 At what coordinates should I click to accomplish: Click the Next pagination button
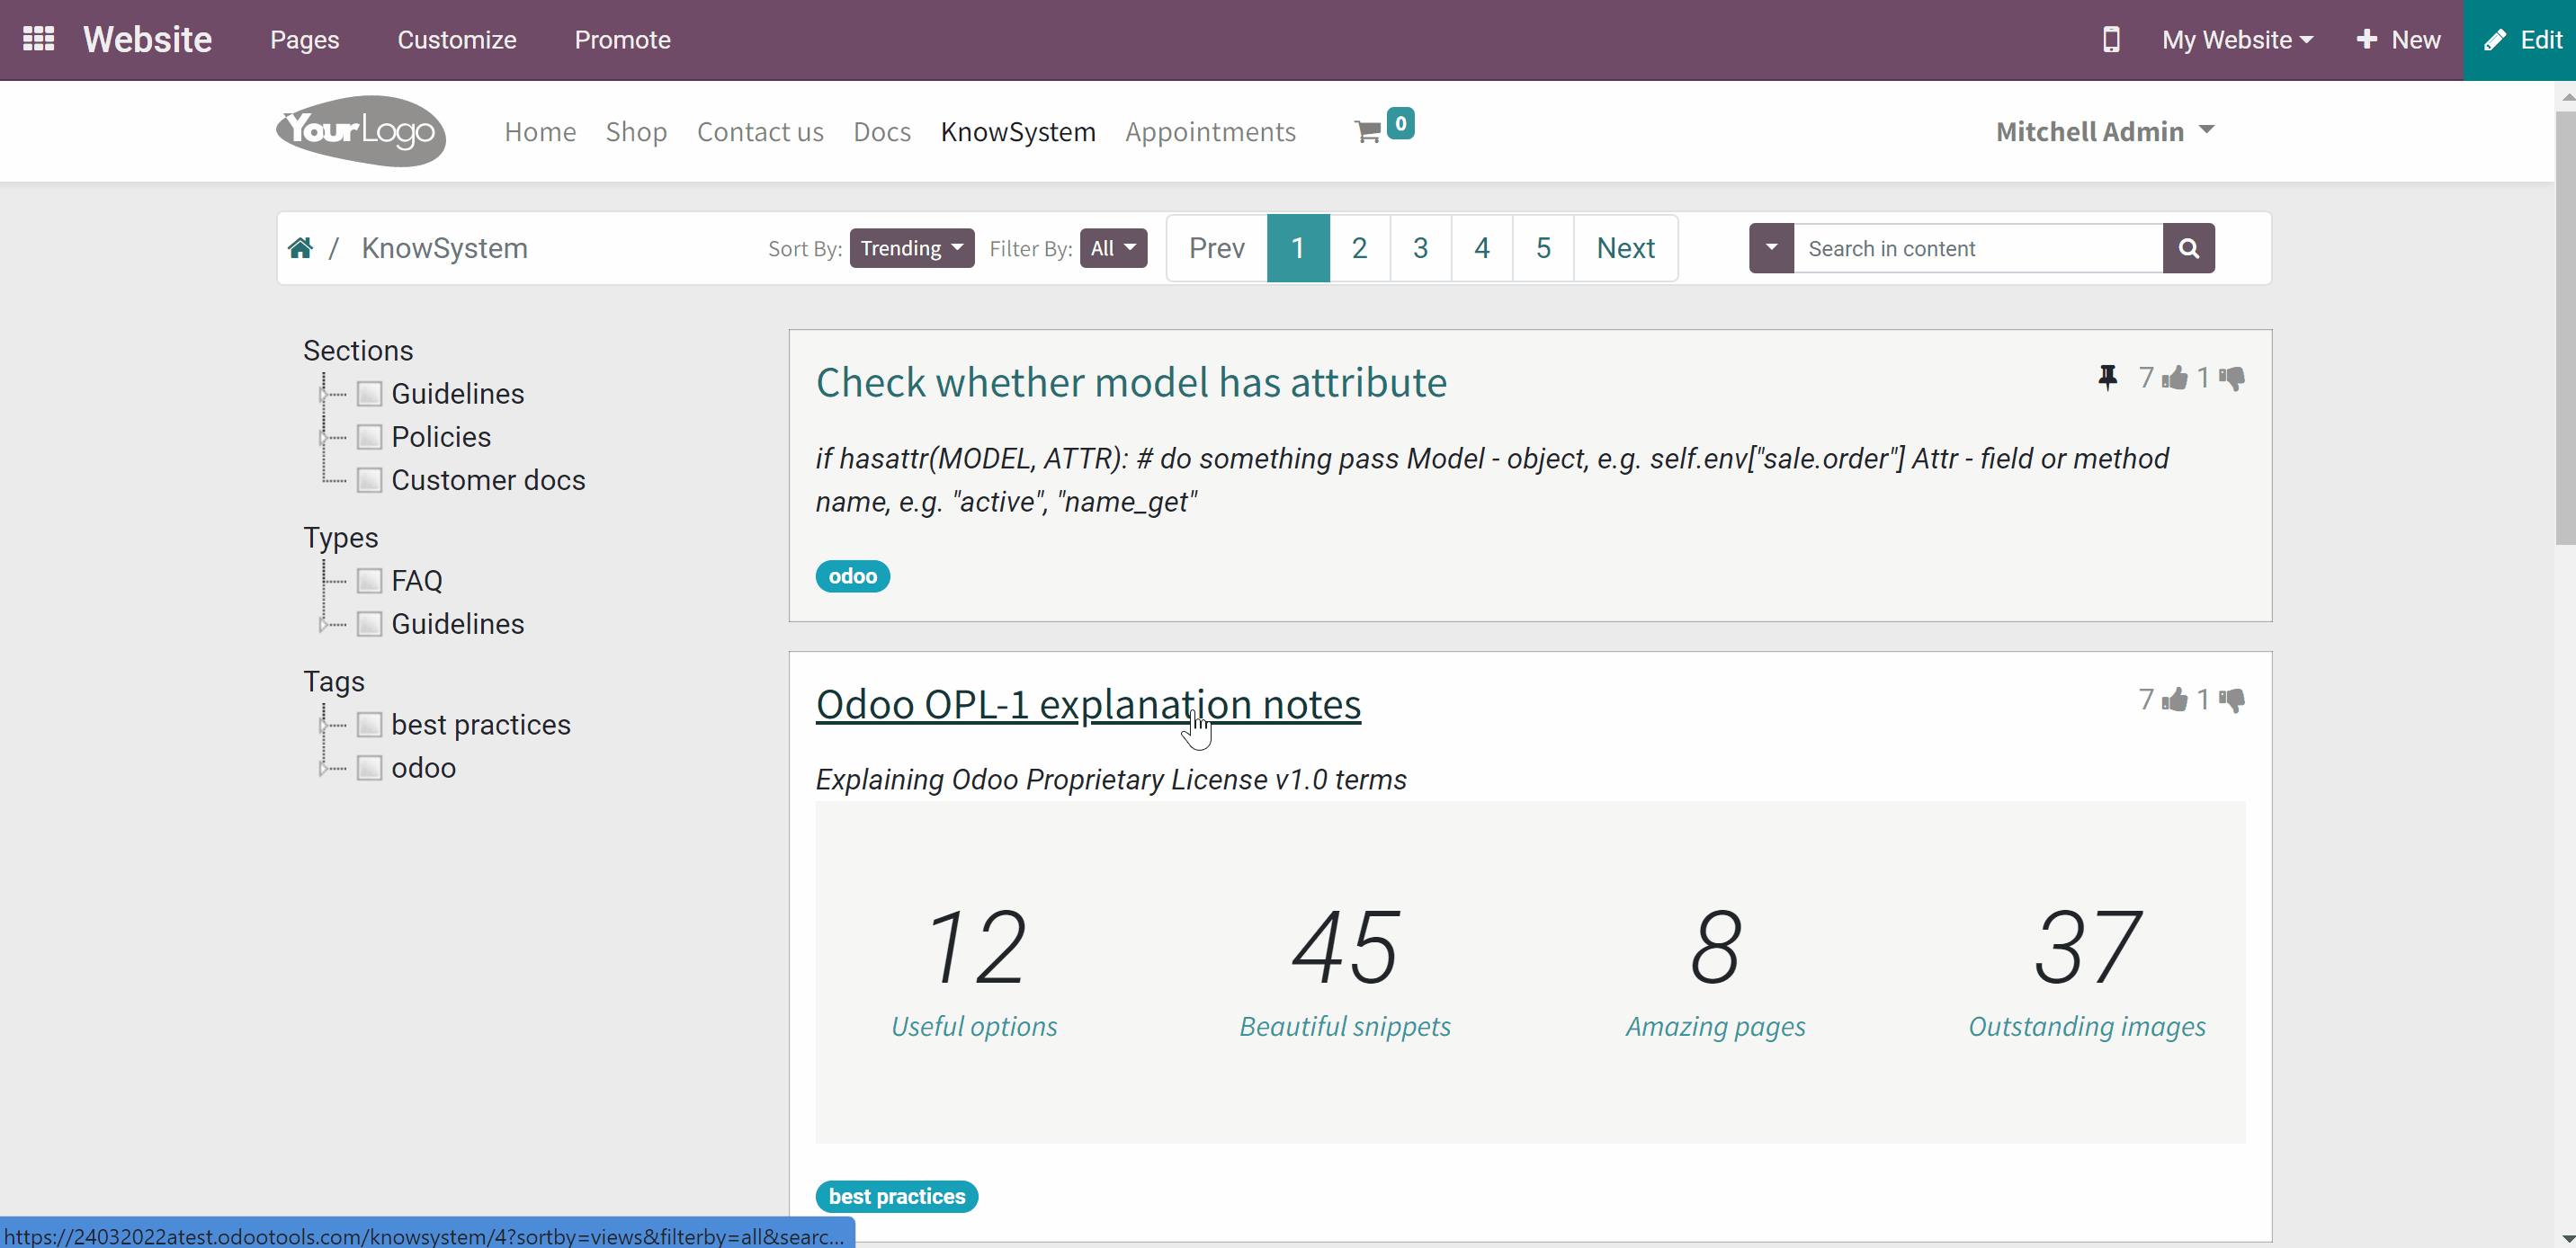click(1625, 248)
